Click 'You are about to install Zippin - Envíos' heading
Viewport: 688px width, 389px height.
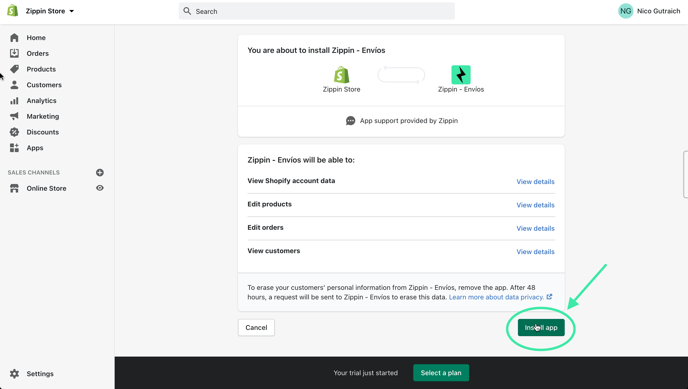click(x=316, y=50)
